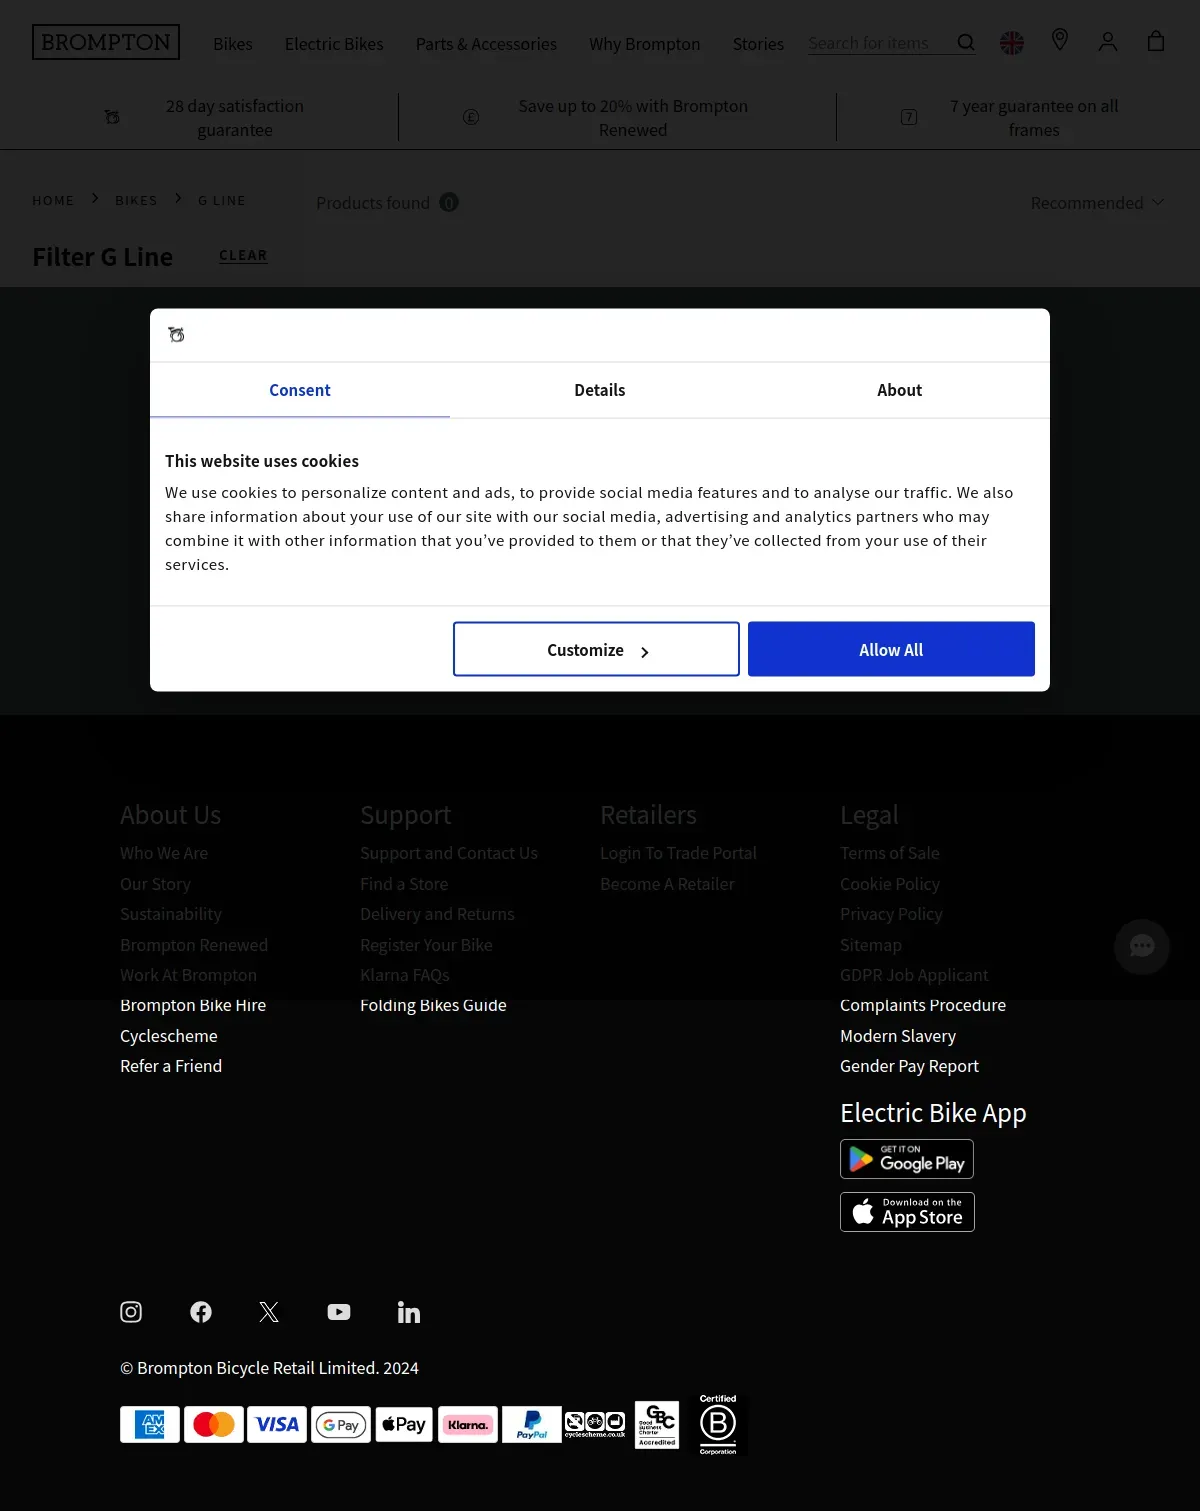Open Brompton's Instagram page
This screenshot has width=1200, height=1511.
(x=131, y=1312)
